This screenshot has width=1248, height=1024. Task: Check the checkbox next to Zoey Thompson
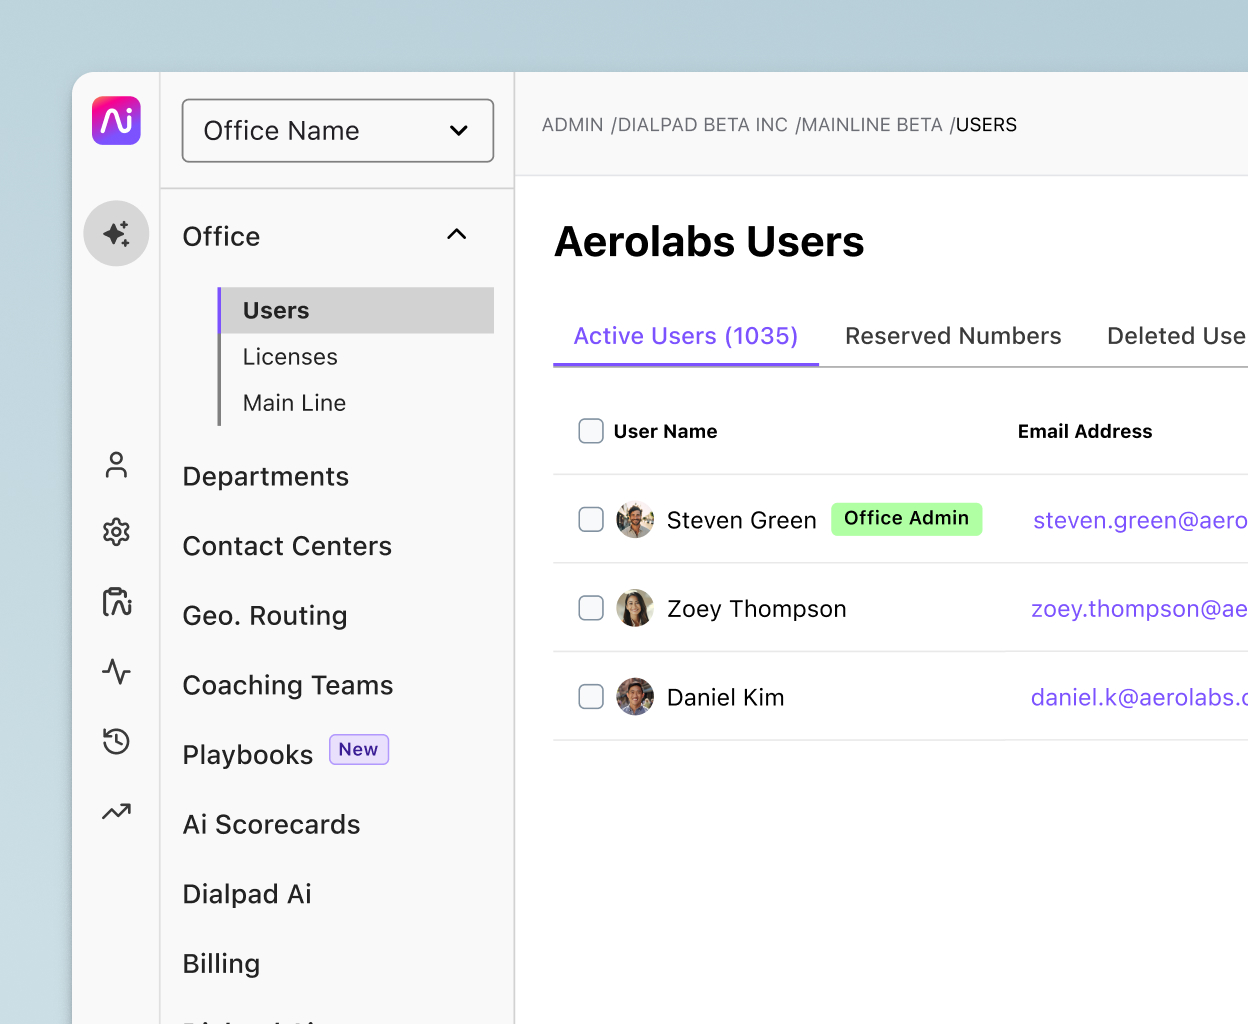pos(591,608)
